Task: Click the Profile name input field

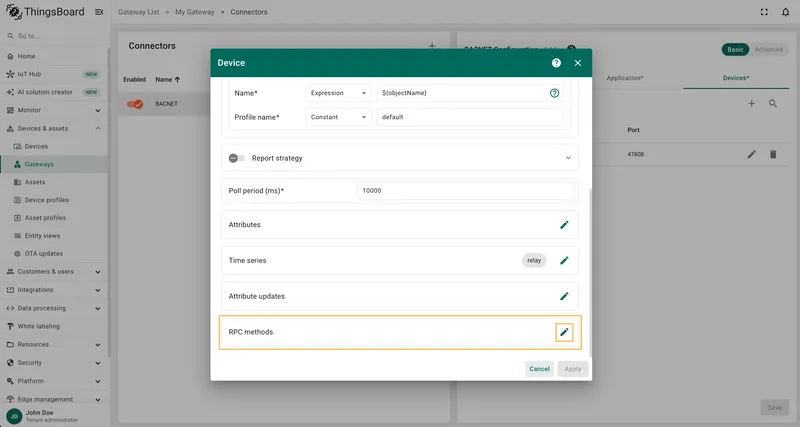Action: pos(470,117)
